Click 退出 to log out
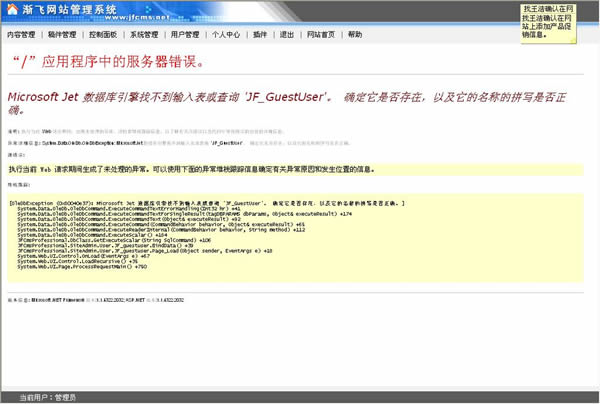The image size is (600, 404). [x=287, y=34]
